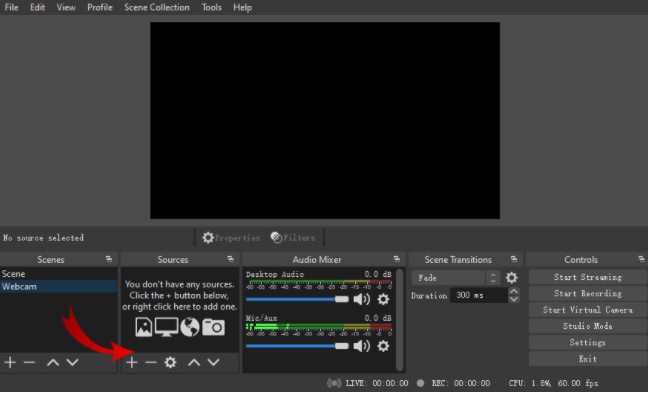
Task: Mute Desktop Audio speaker icon
Action: click(x=362, y=299)
